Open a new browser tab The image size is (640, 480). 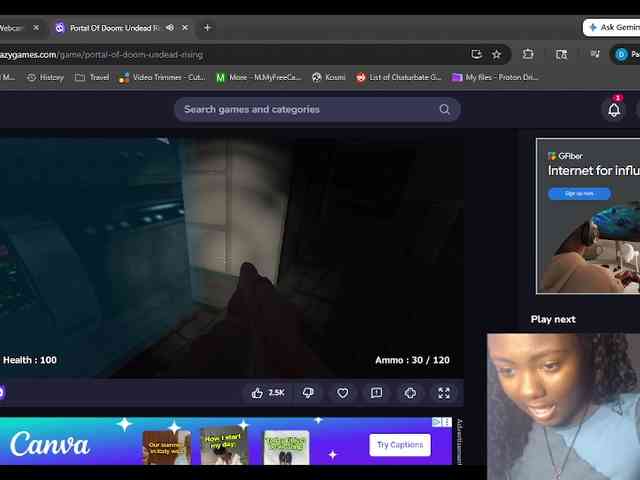207,28
